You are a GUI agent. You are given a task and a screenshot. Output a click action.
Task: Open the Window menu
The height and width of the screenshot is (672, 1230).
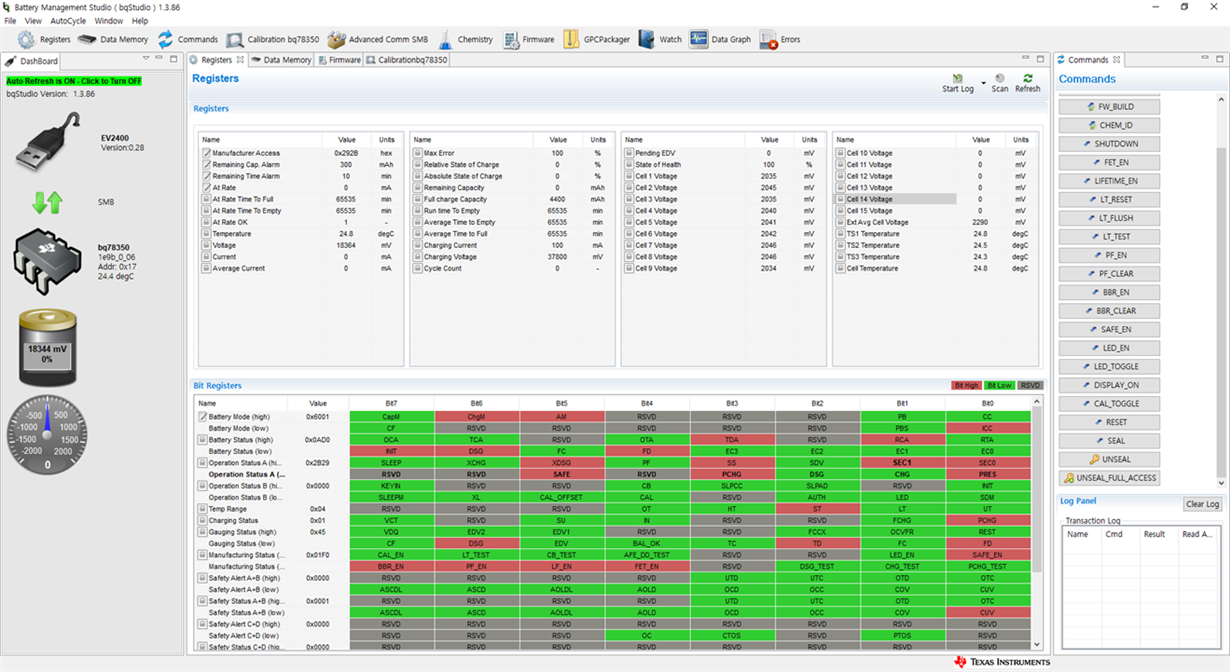[x=109, y=20]
